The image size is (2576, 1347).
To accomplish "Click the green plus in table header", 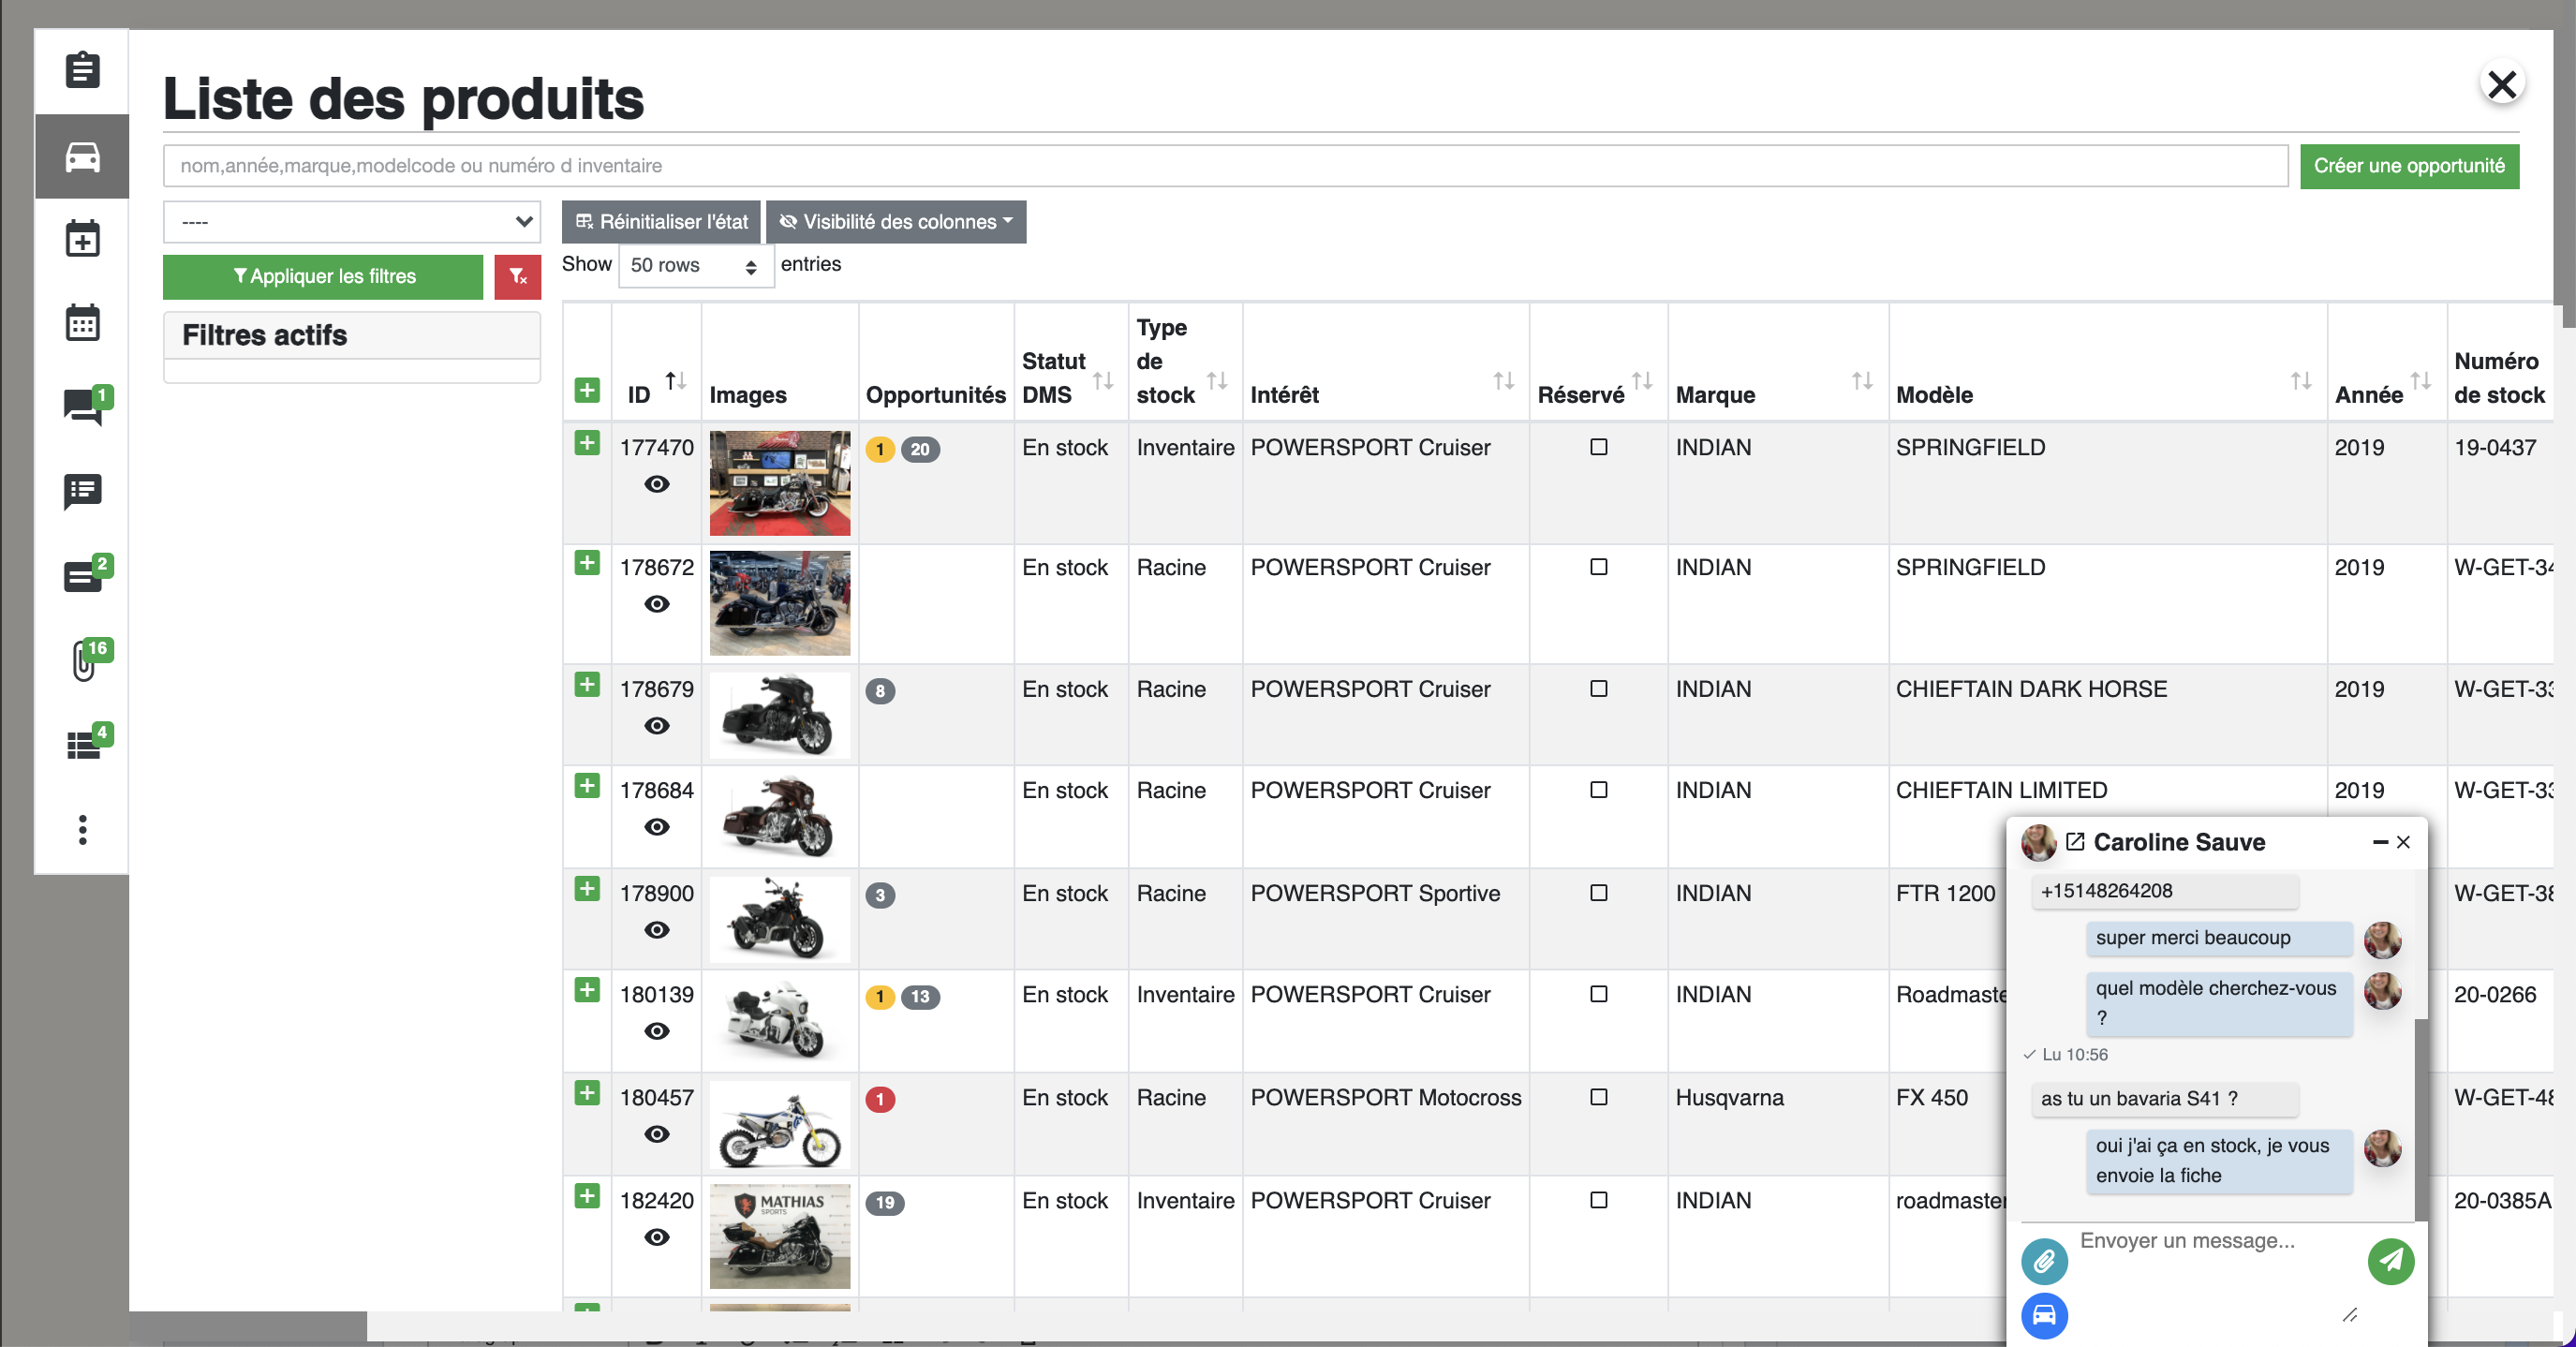I will tap(587, 390).
